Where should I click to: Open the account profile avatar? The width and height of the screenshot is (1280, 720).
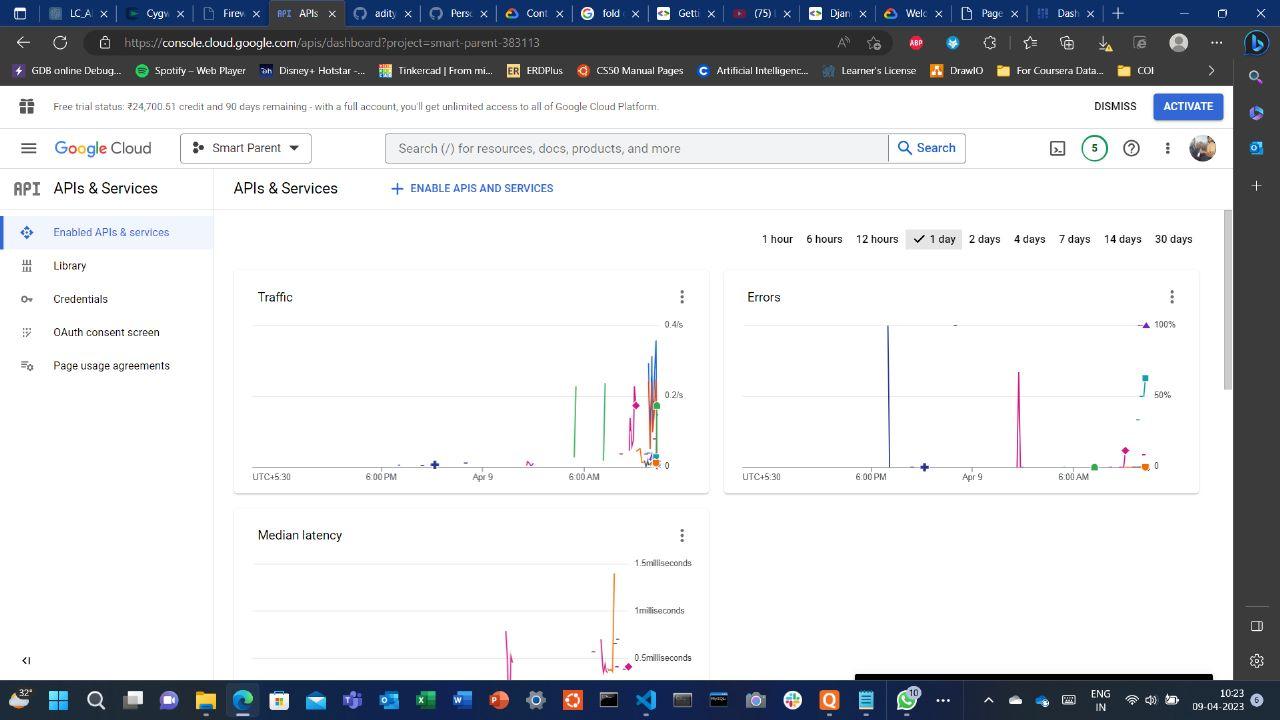click(1202, 148)
